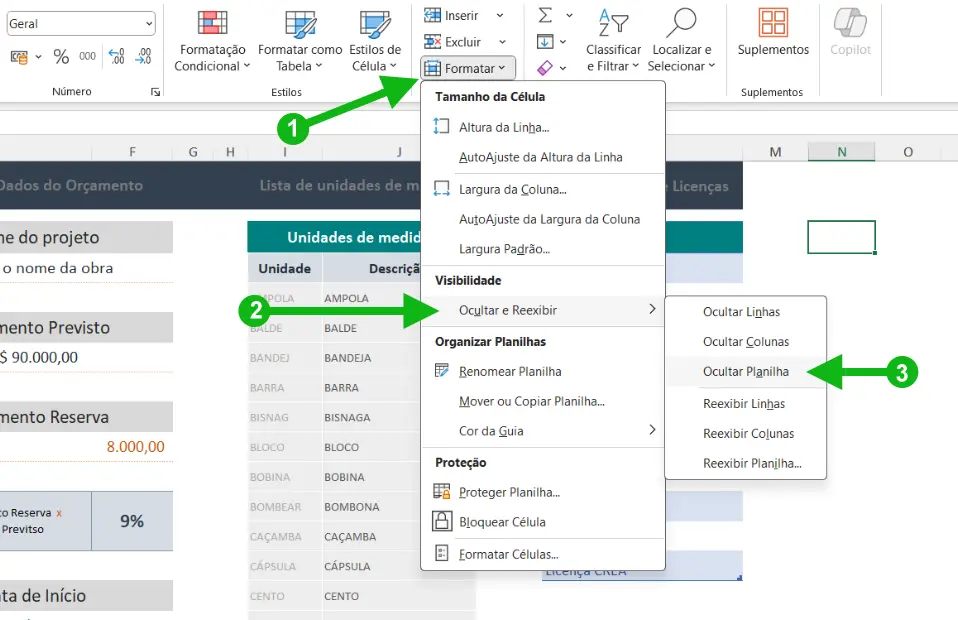Increase decimal places icon

(116, 56)
